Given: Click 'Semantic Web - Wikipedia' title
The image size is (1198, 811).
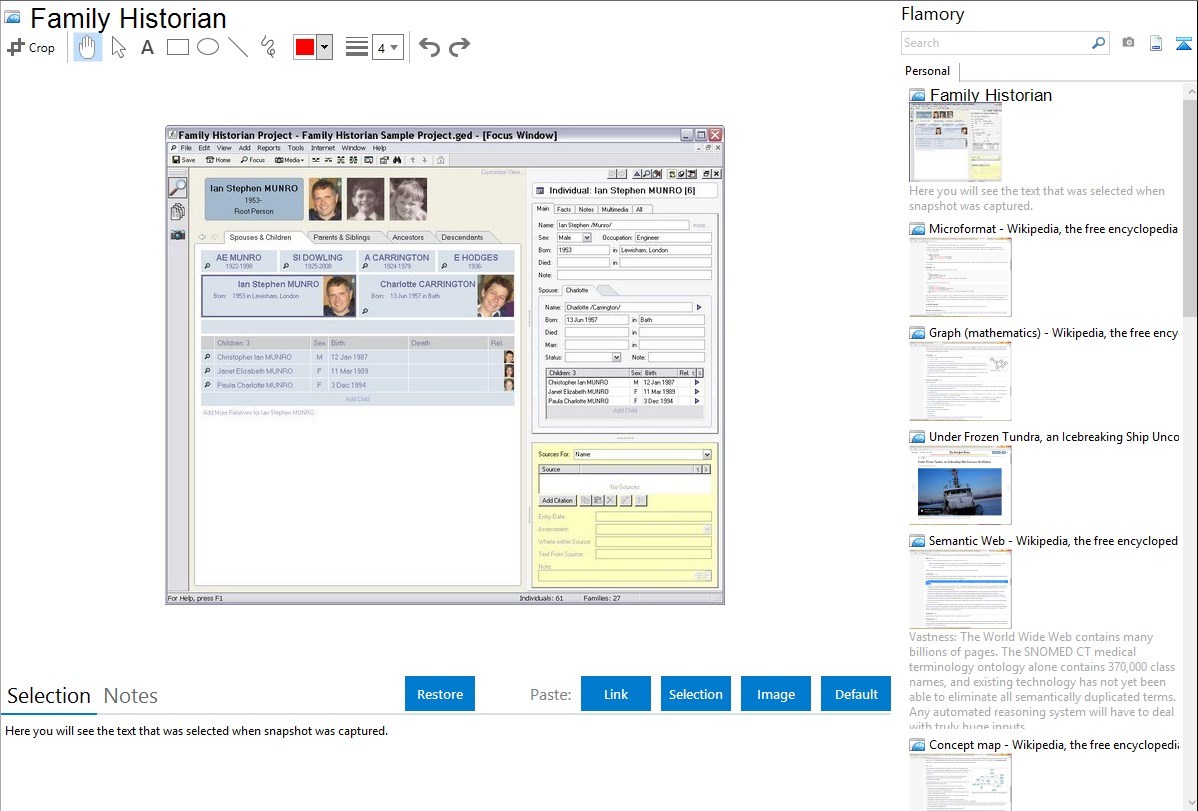Looking at the screenshot, I should tap(1053, 541).
